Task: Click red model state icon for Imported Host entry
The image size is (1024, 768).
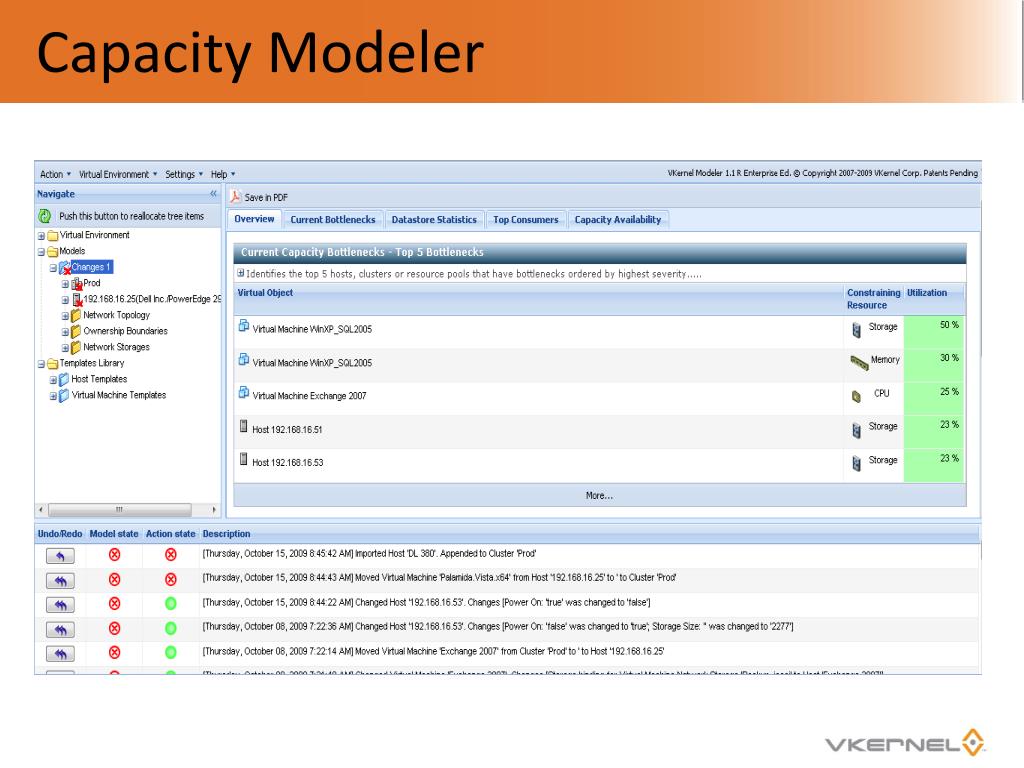Action: 114,554
